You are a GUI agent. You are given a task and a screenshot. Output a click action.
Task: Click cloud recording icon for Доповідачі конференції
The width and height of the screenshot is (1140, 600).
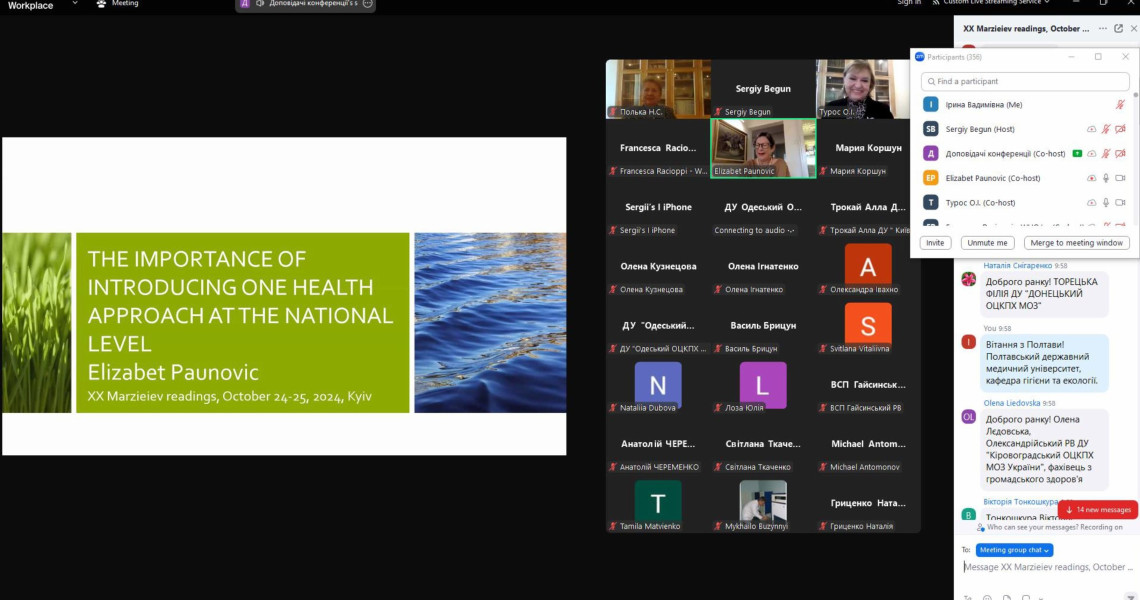[x=1091, y=153]
